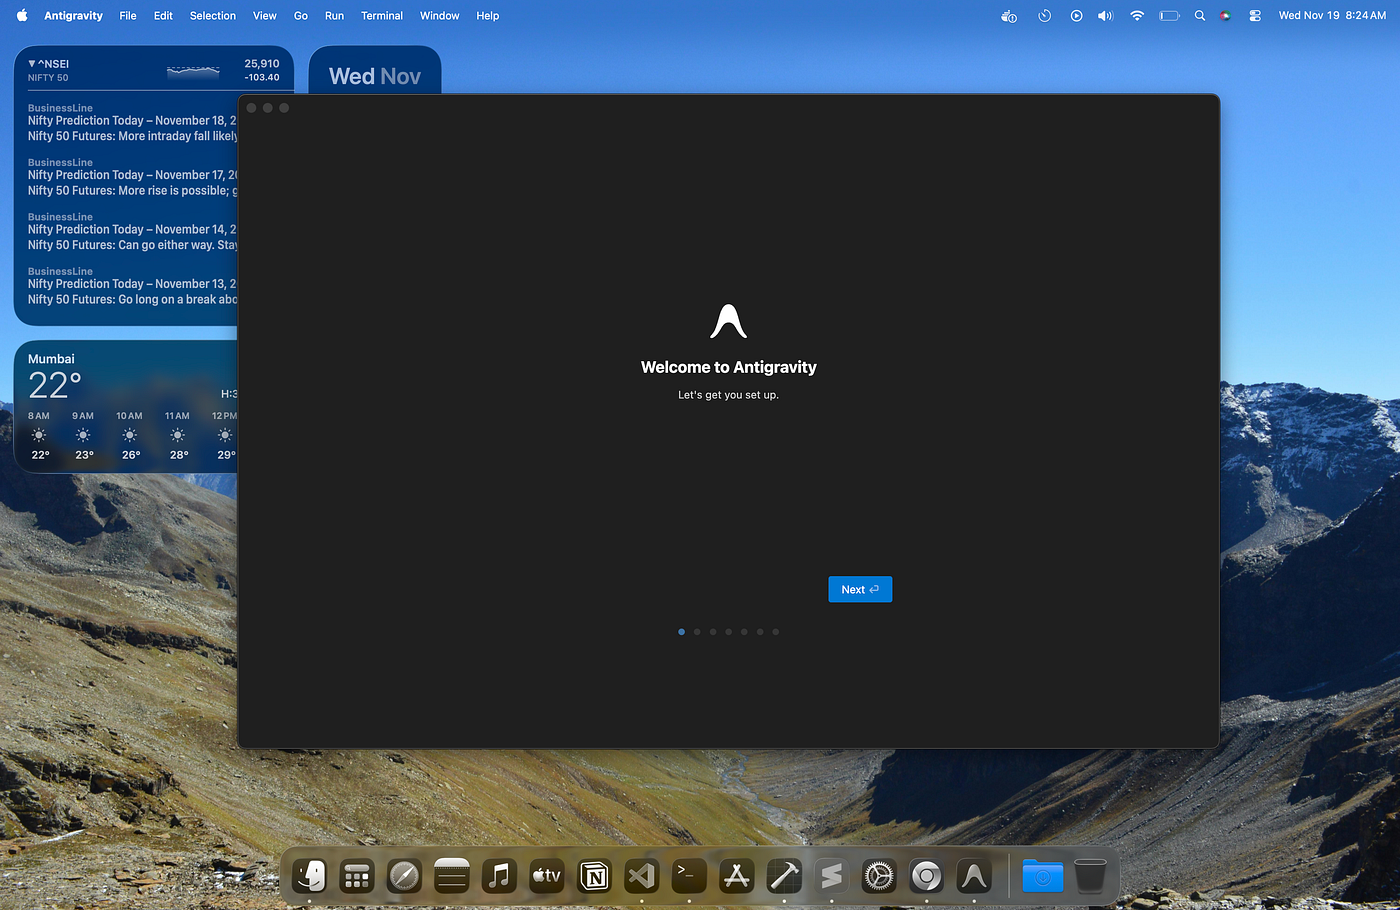Open Apple TV from the Dock
Viewport: 1400px width, 910px height.
click(x=546, y=876)
